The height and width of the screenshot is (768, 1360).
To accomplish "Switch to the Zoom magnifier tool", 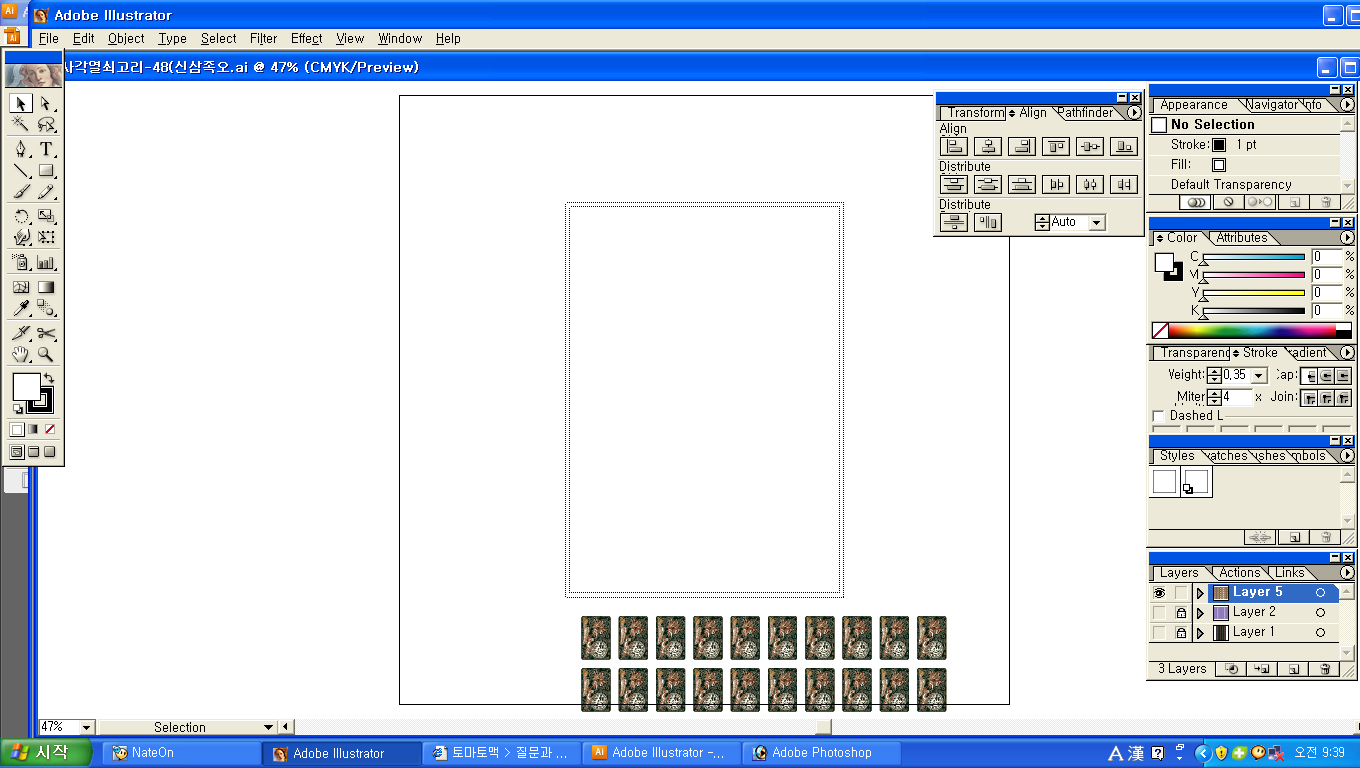I will pos(46,354).
